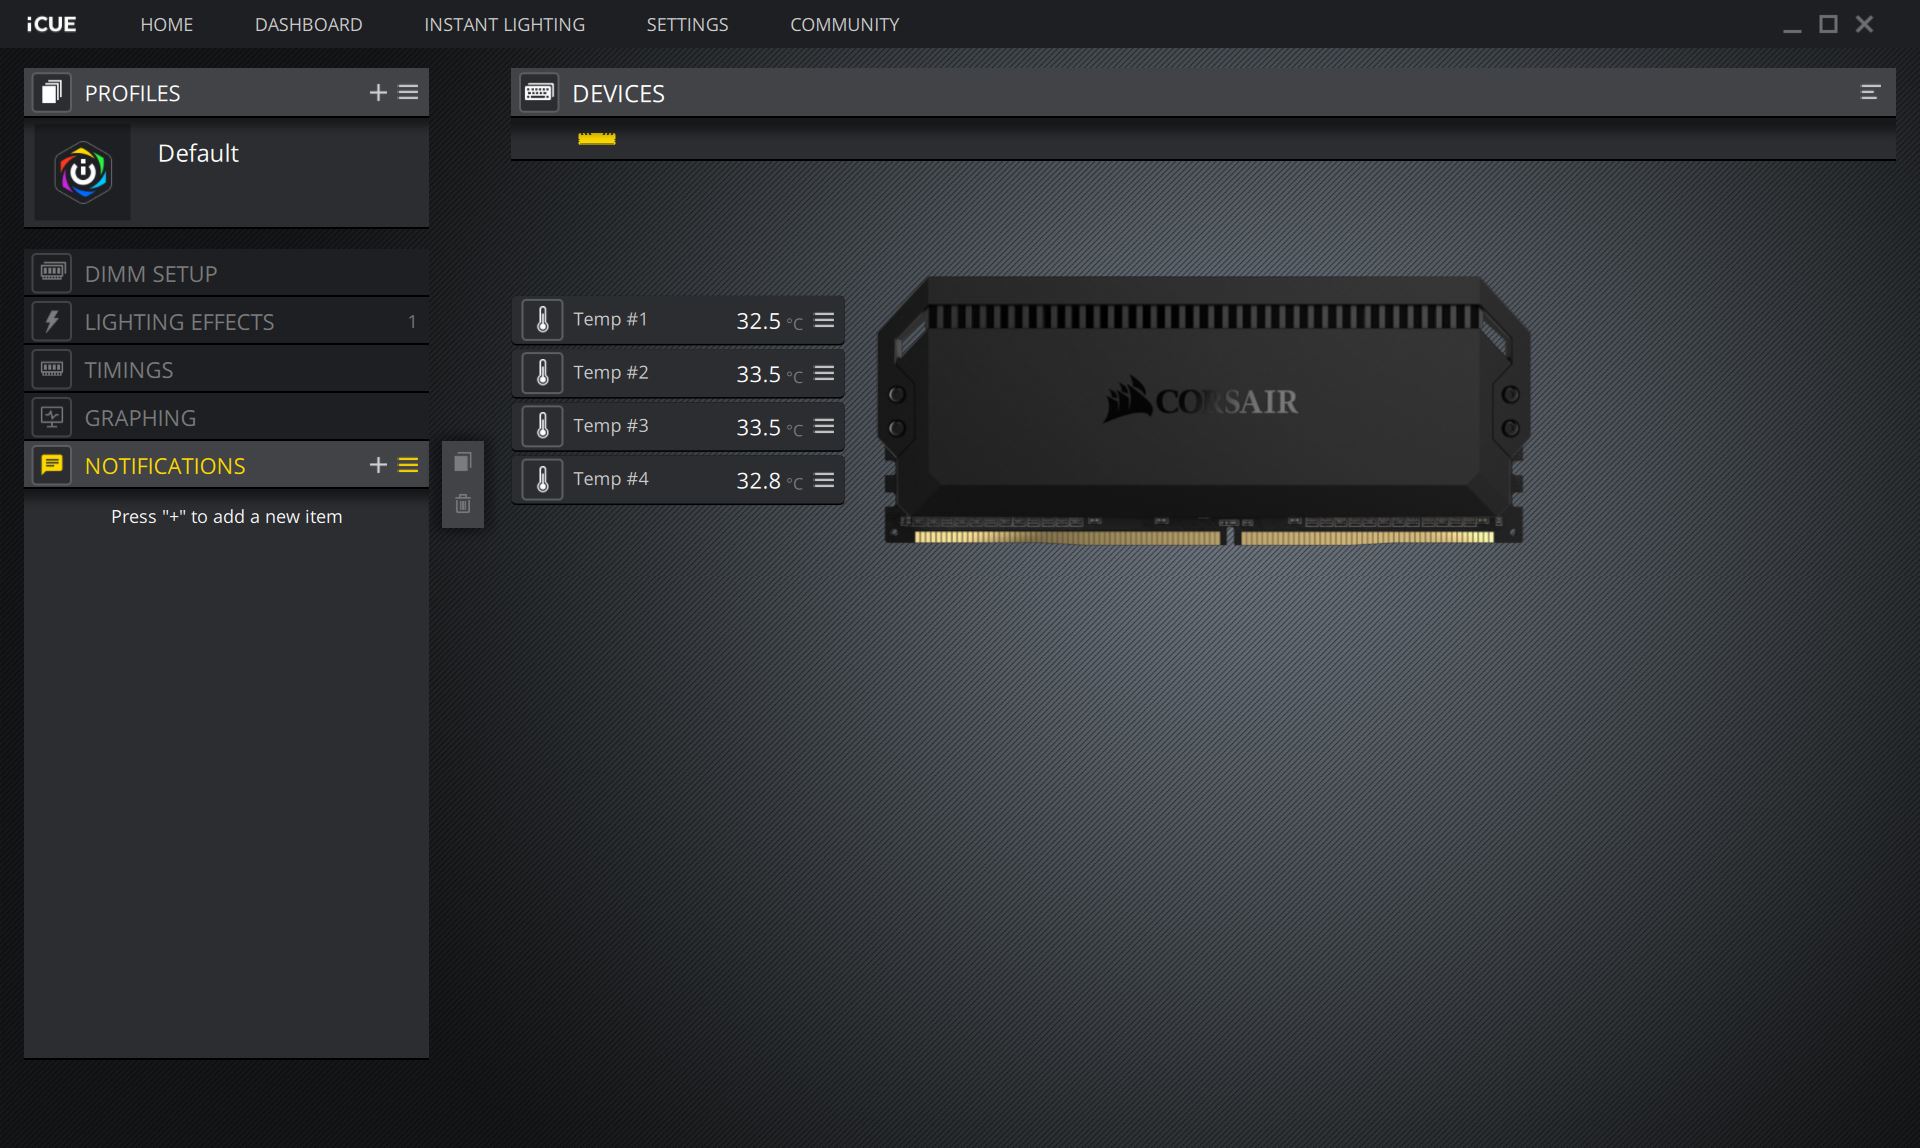Click the plus icon to add a new profile
This screenshot has height=1148, width=1920.
point(378,93)
